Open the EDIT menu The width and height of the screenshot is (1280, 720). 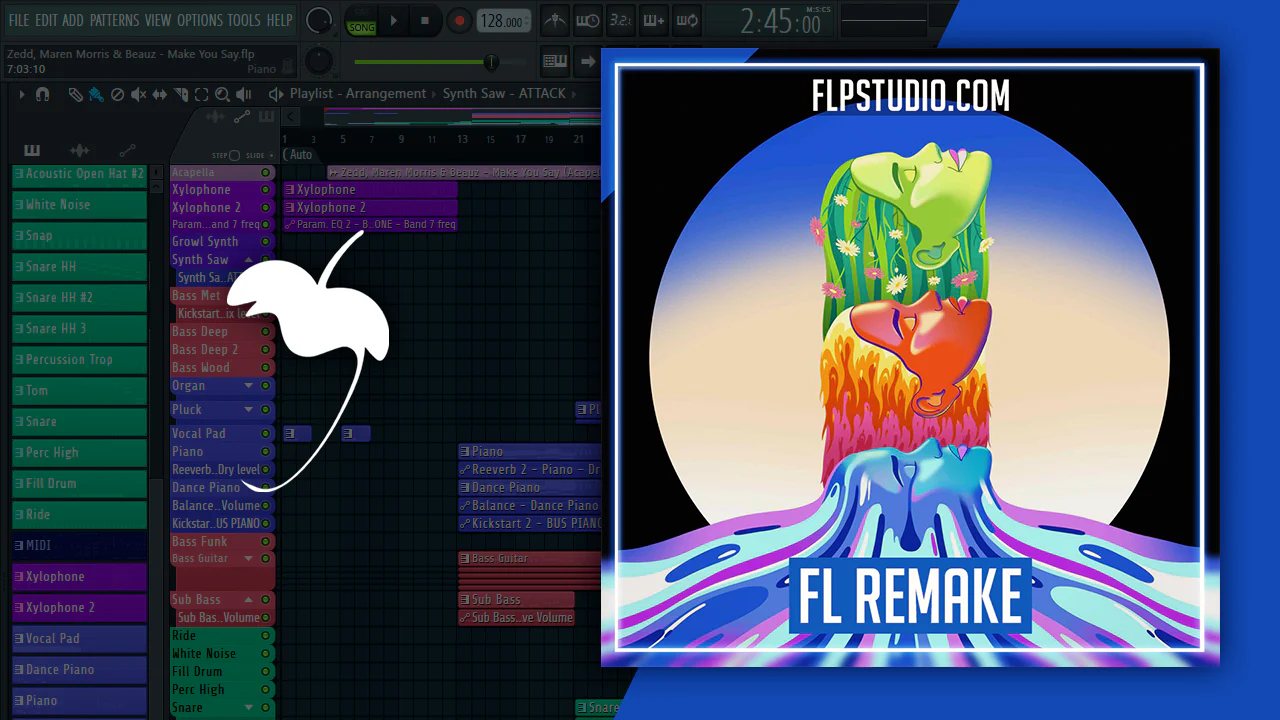coord(46,20)
